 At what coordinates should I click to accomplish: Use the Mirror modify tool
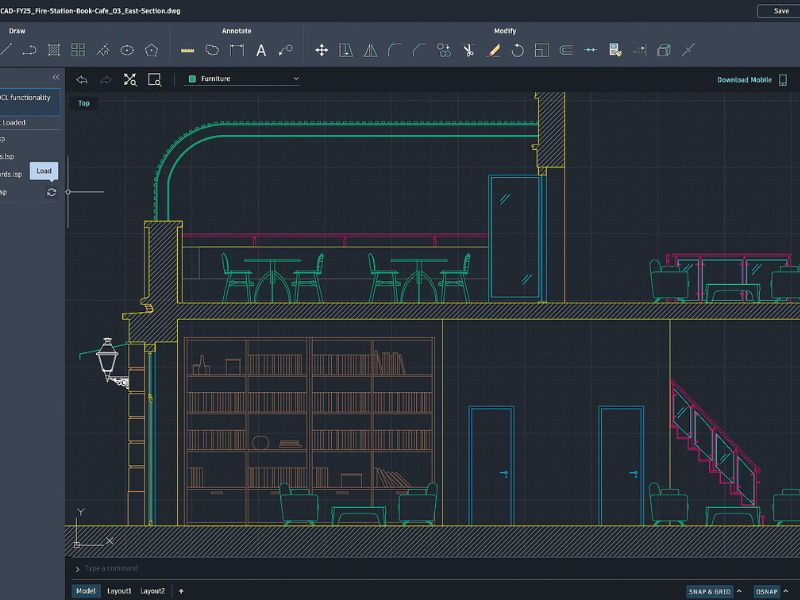(370, 49)
